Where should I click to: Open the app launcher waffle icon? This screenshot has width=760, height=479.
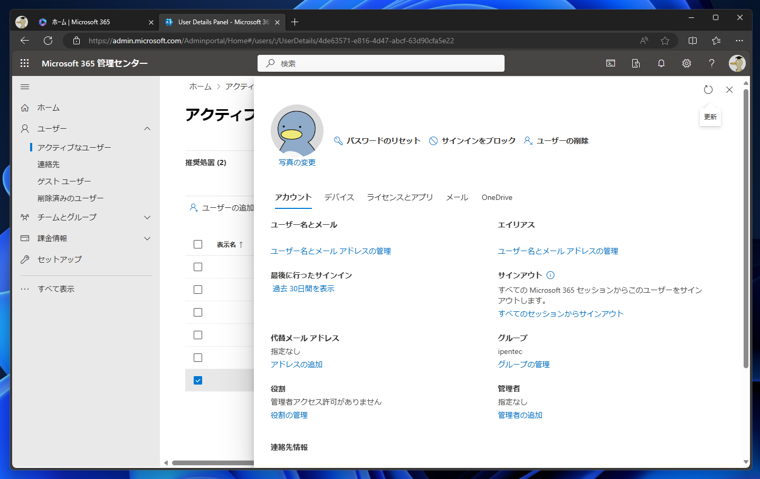25,63
